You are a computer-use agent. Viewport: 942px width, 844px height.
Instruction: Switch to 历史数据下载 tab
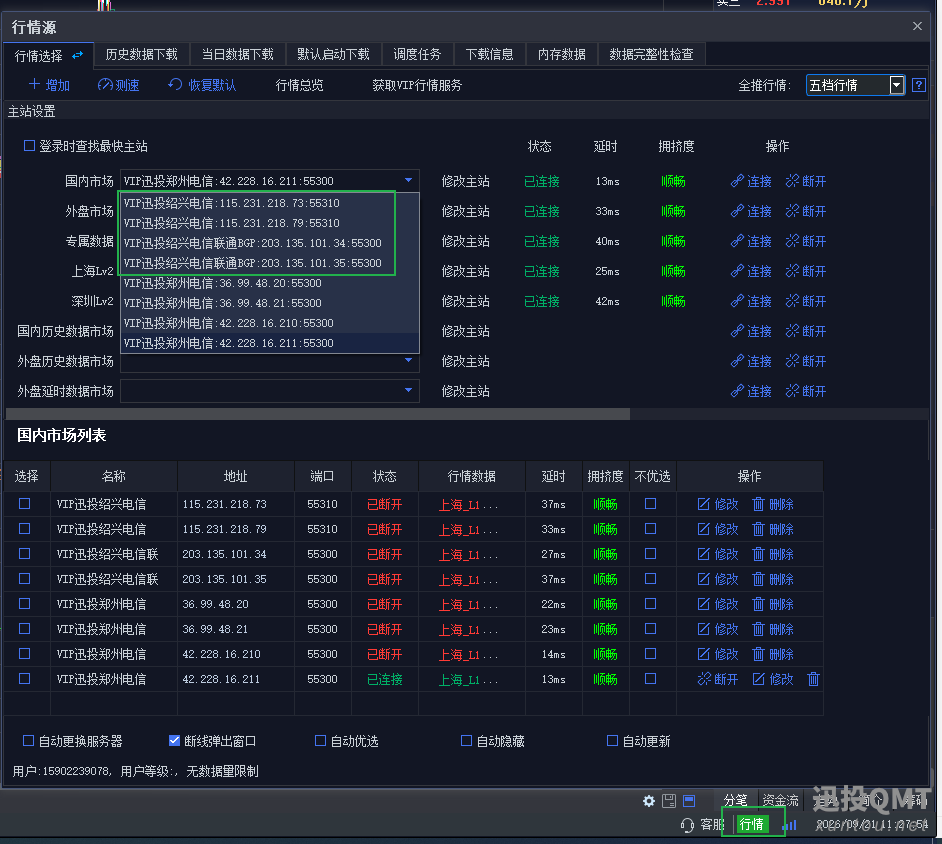(142, 55)
